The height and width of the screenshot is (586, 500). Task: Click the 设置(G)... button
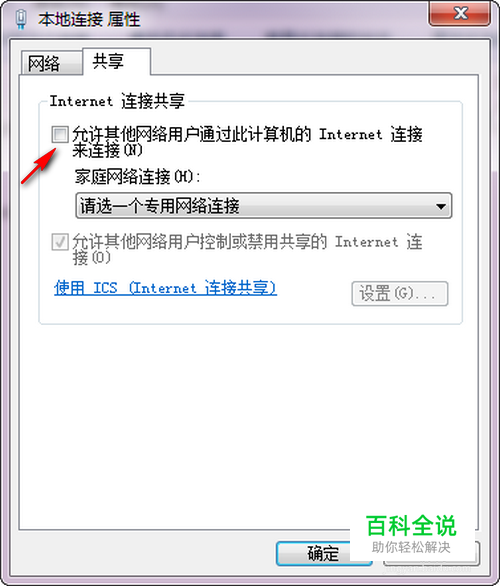pos(399,294)
